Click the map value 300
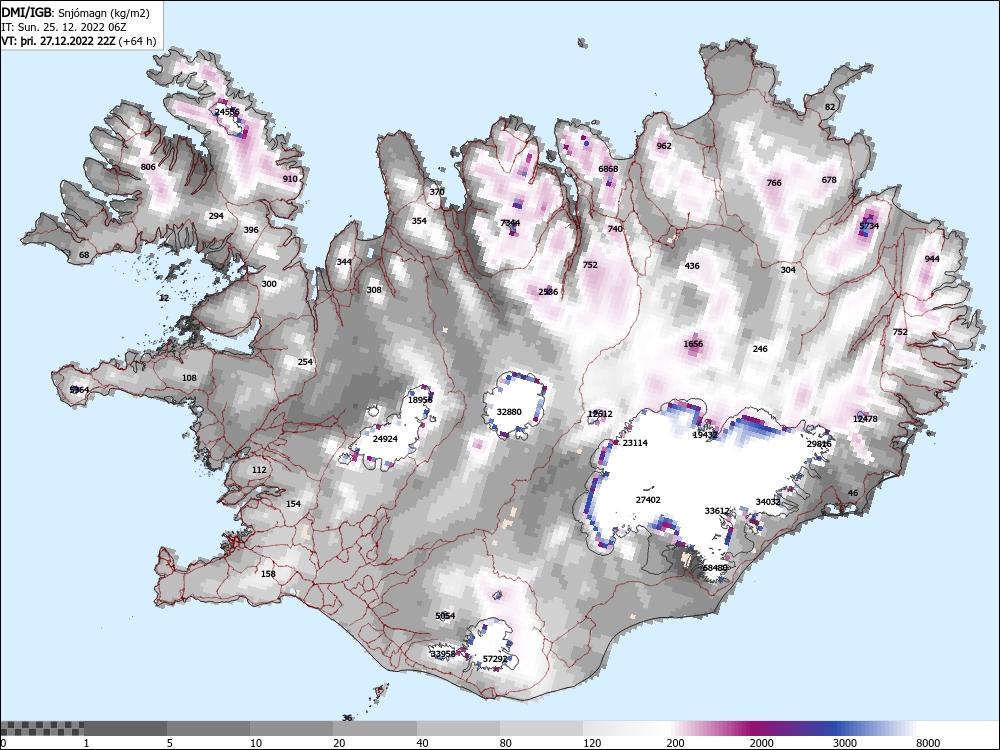1000x750 pixels. (269, 284)
